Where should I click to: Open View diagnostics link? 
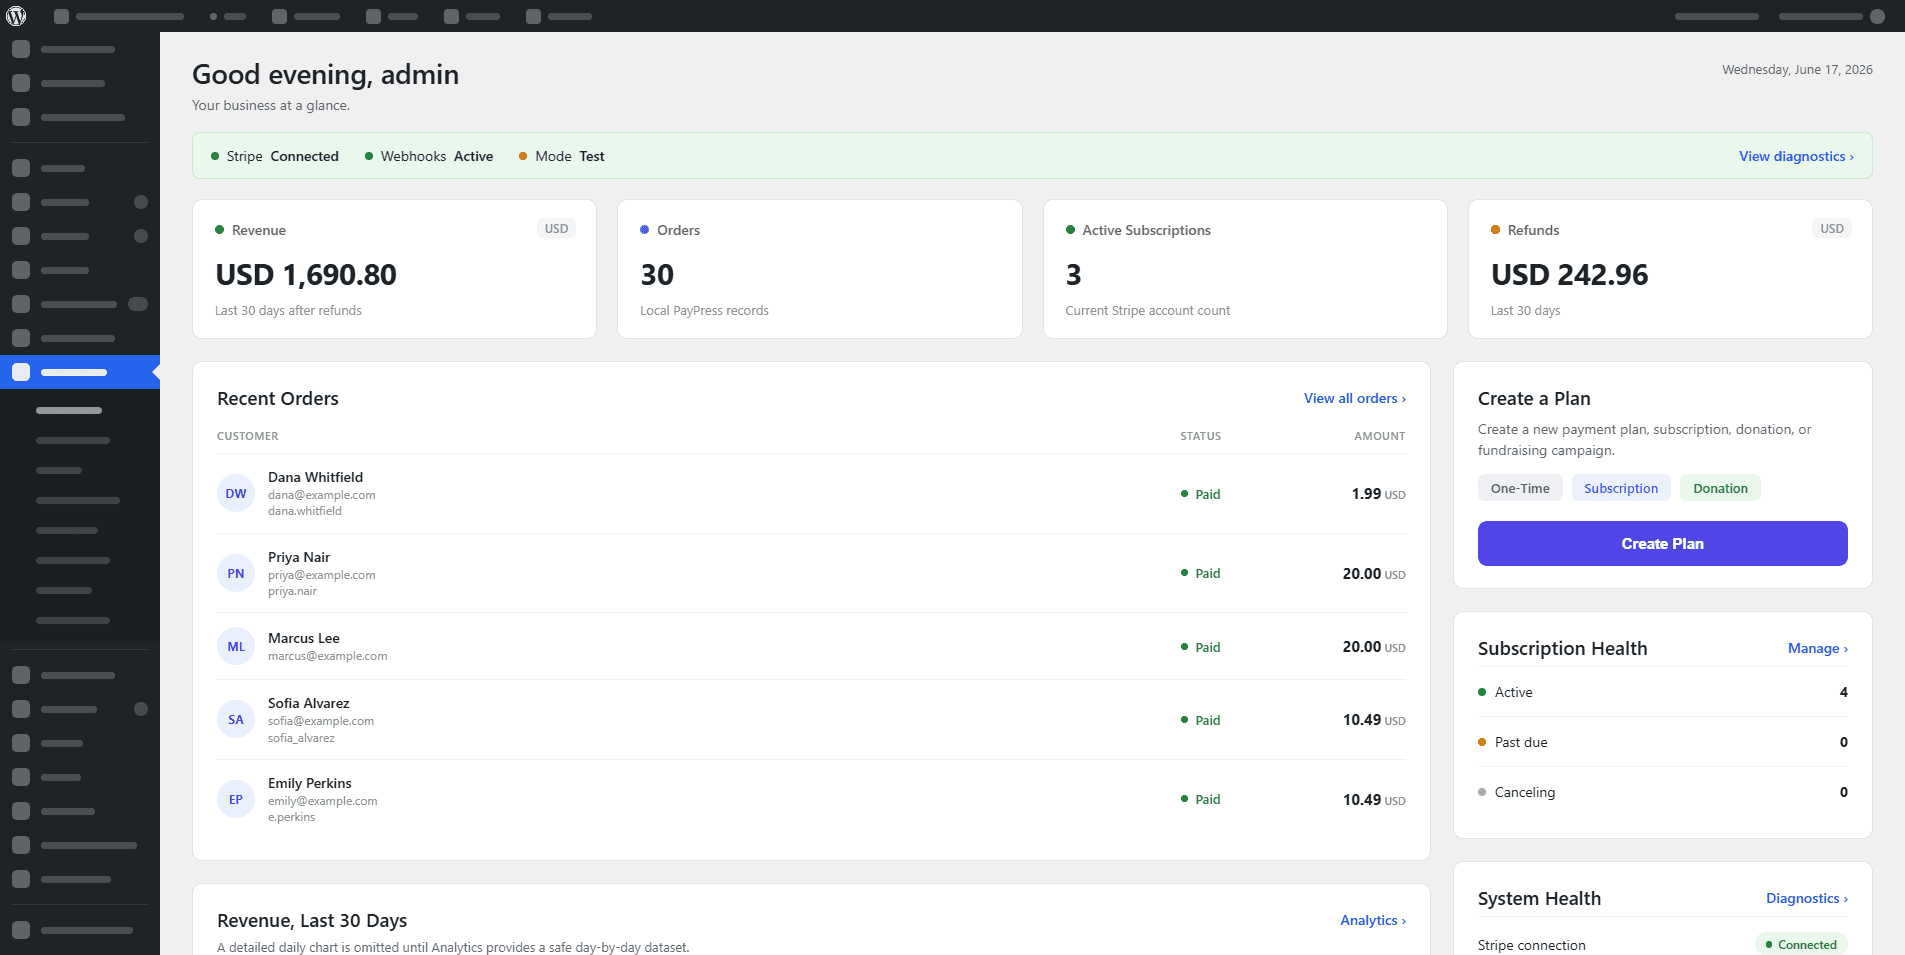[1796, 156]
